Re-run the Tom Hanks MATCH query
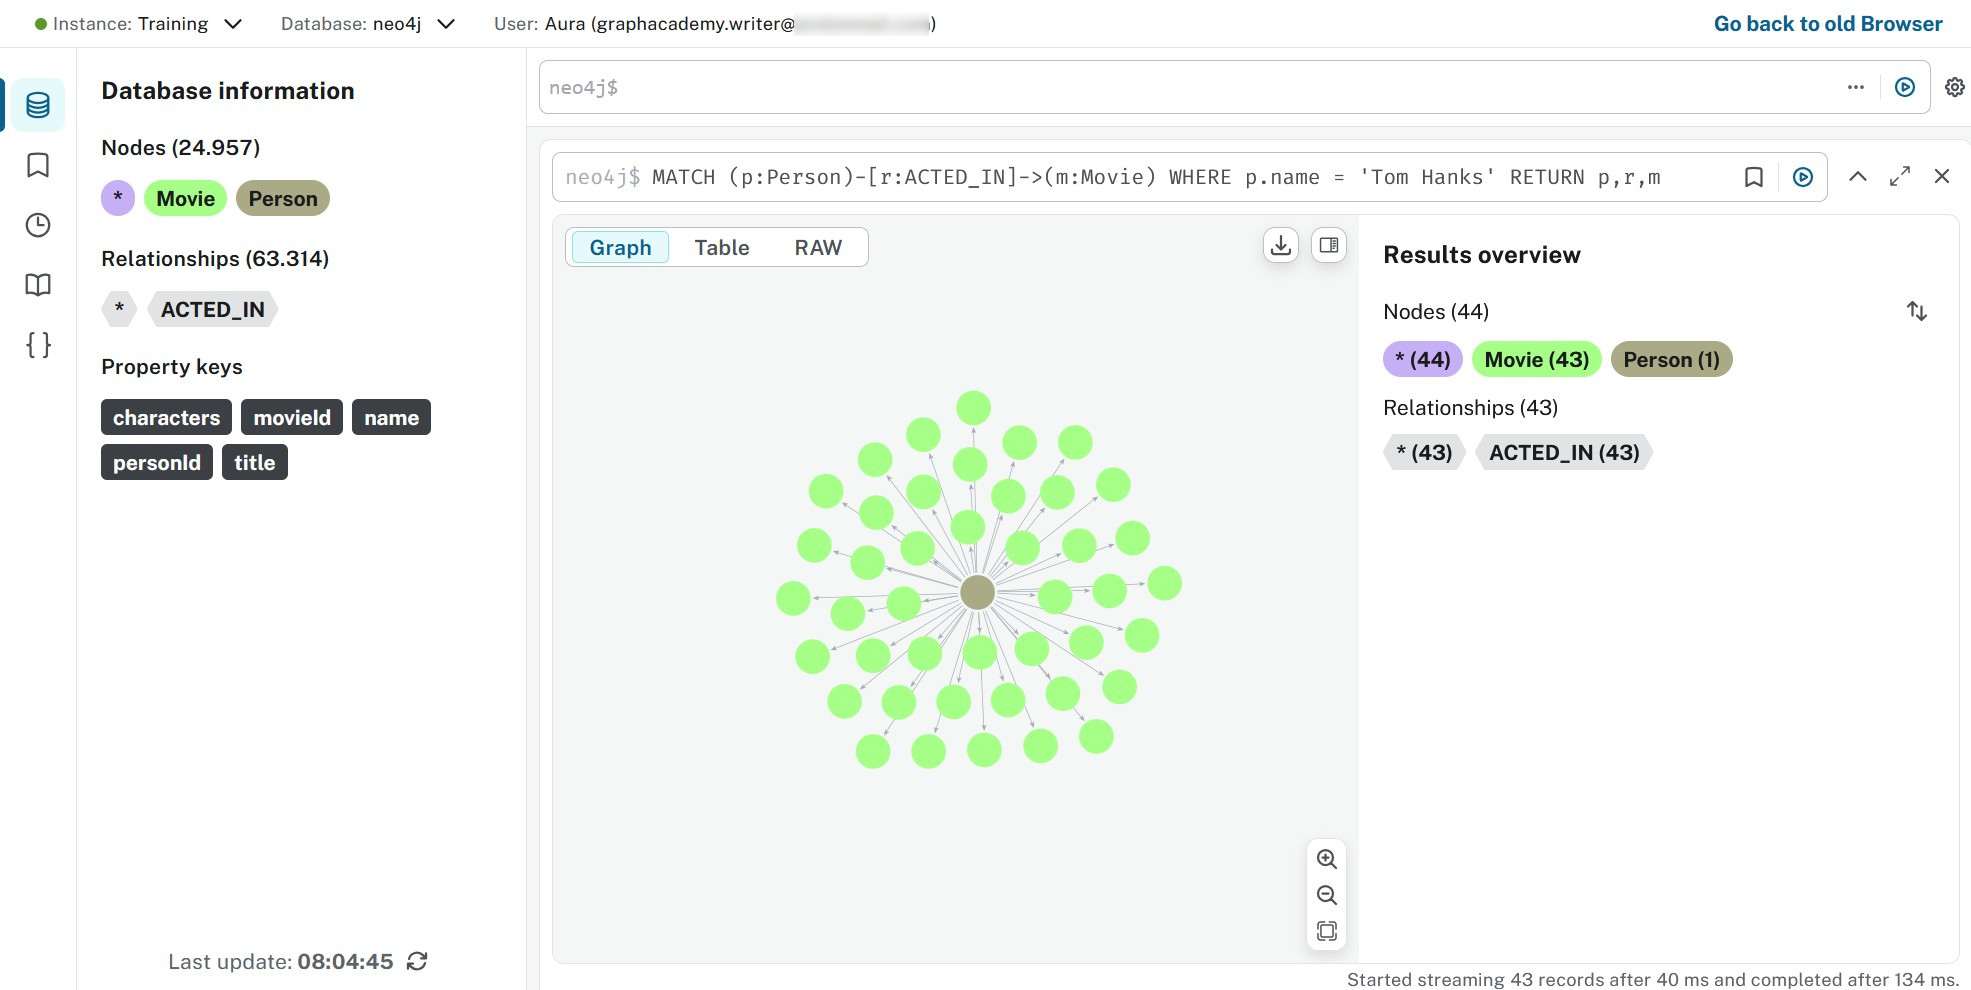 1803,177
